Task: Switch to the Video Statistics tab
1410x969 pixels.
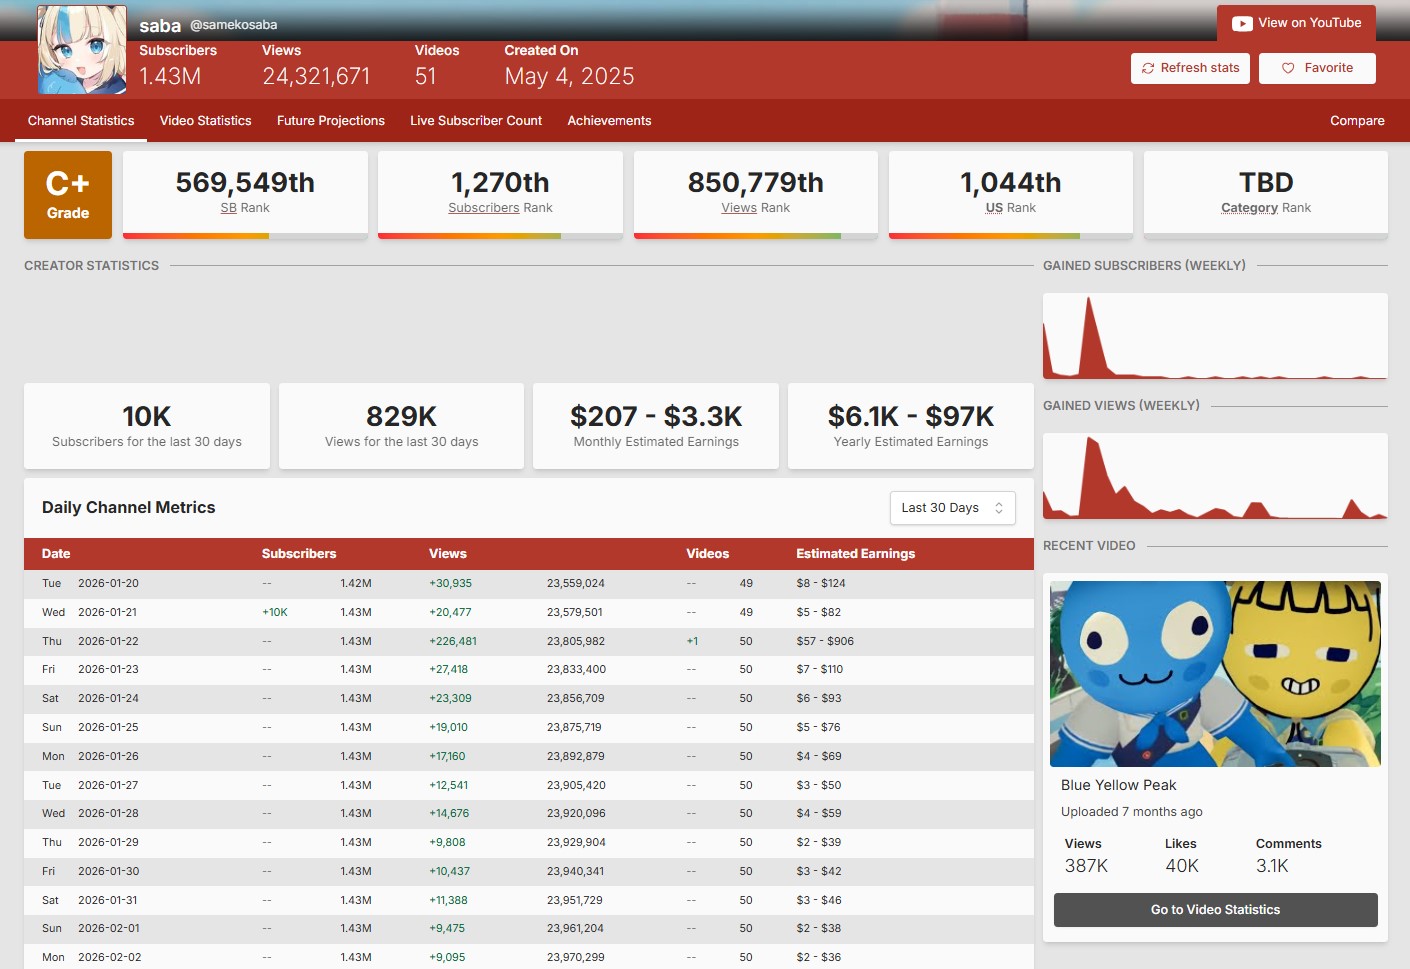Action: pos(206,121)
